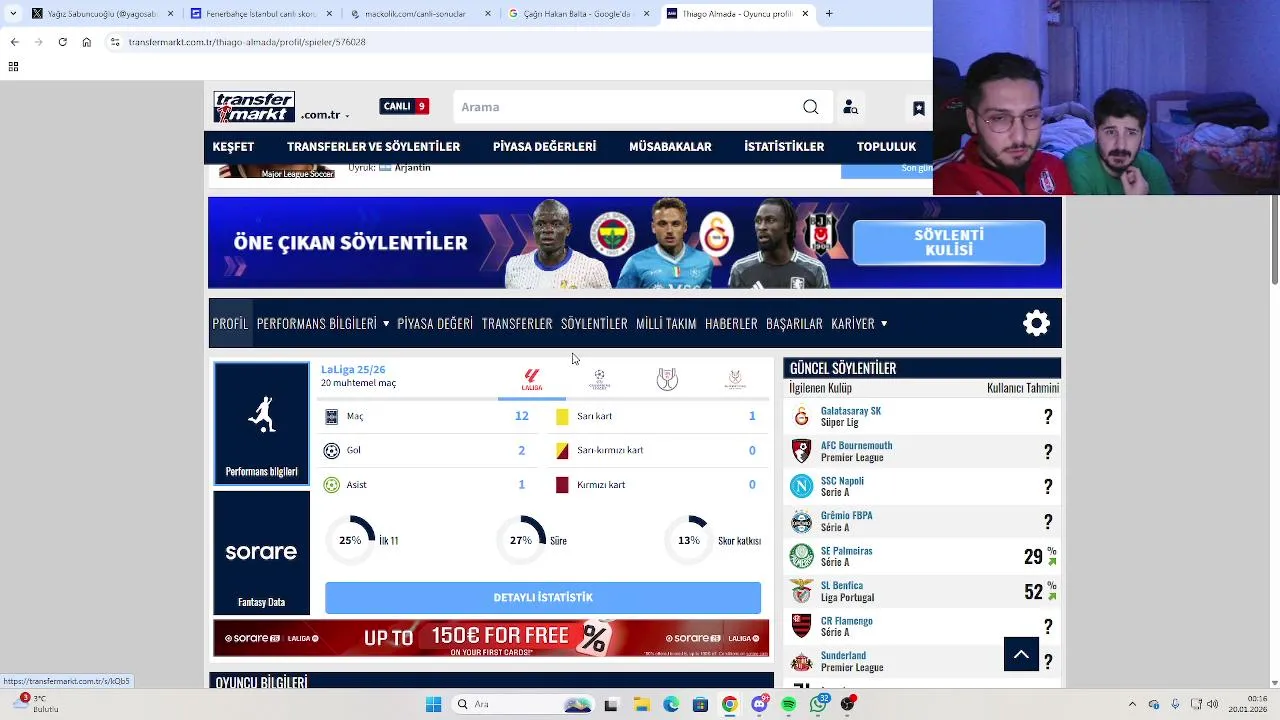Screen dimensions: 1280x720
Task: Click the SL Benfica club crest
Action: pos(802,591)
